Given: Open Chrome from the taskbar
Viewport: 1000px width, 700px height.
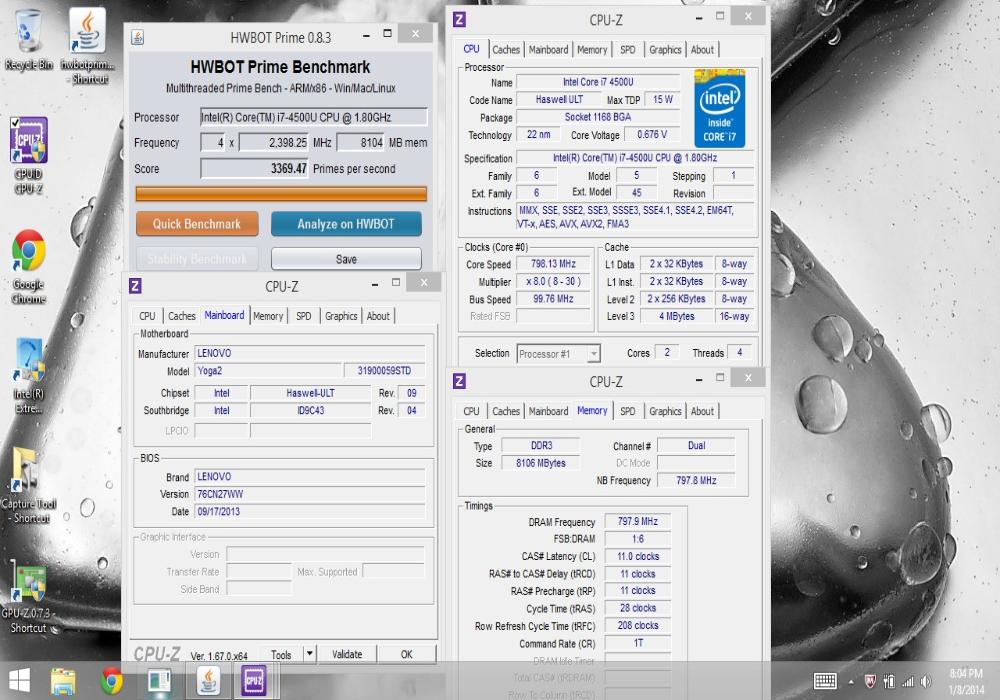Looking at the screenshot, I should point(112,681).
